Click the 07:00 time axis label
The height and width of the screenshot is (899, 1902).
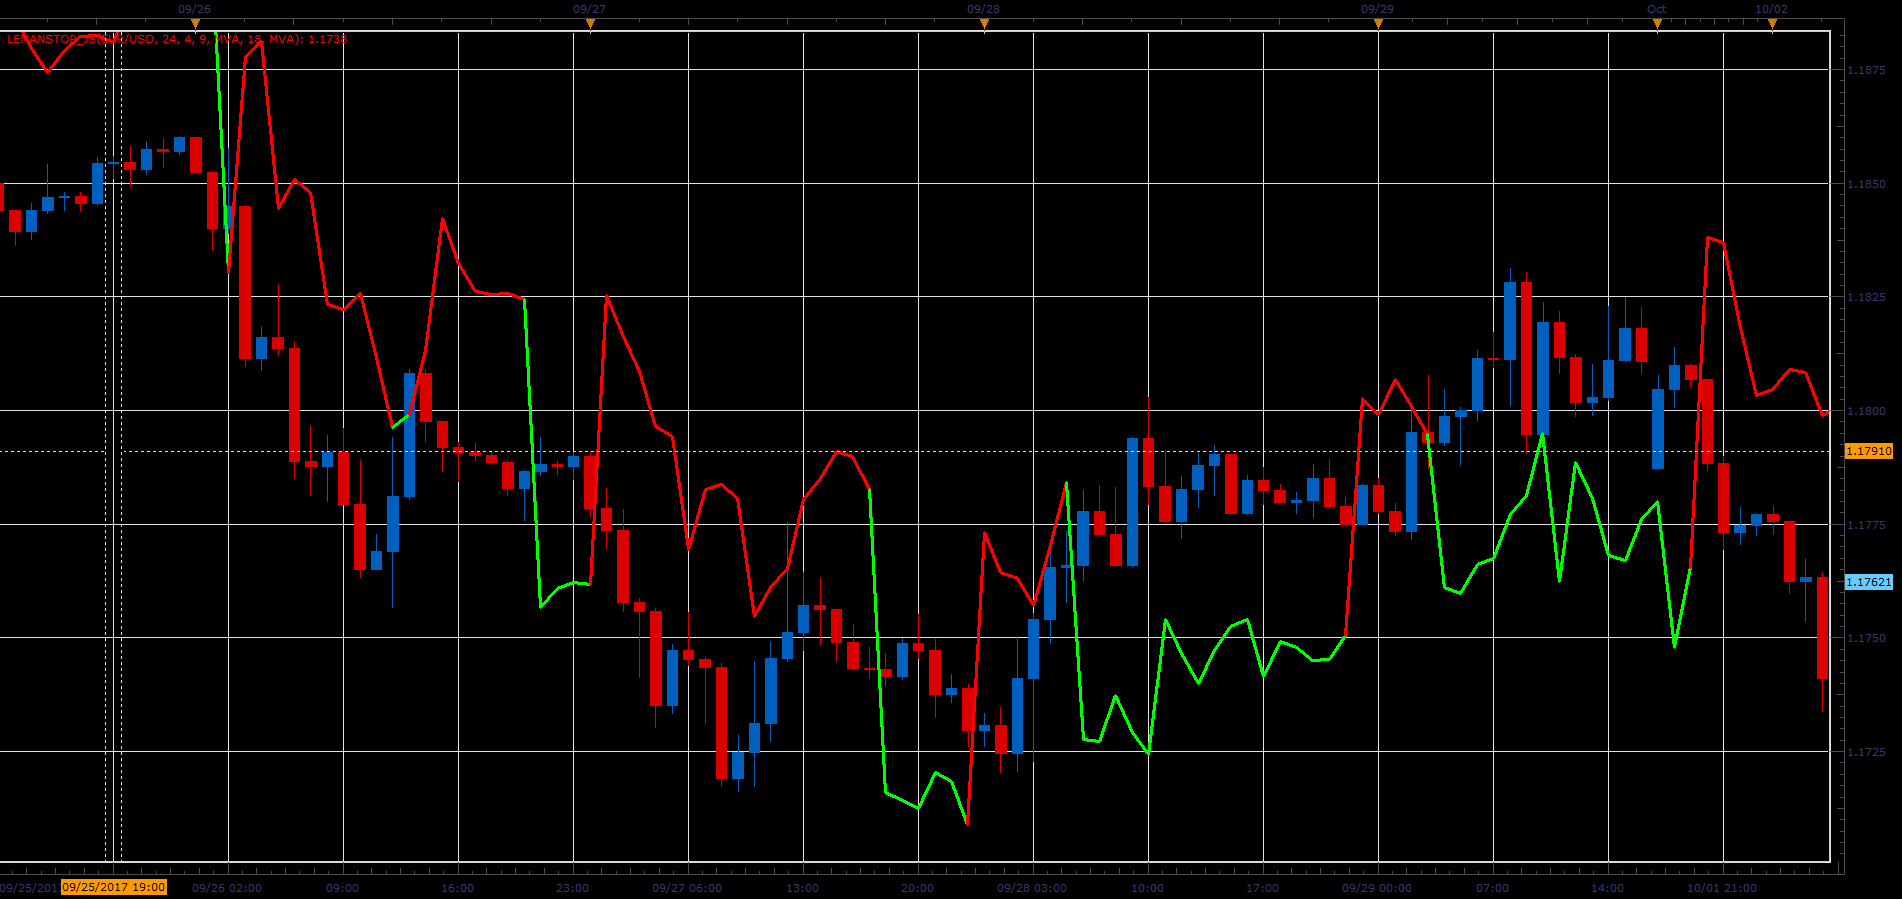(1492, 888)
